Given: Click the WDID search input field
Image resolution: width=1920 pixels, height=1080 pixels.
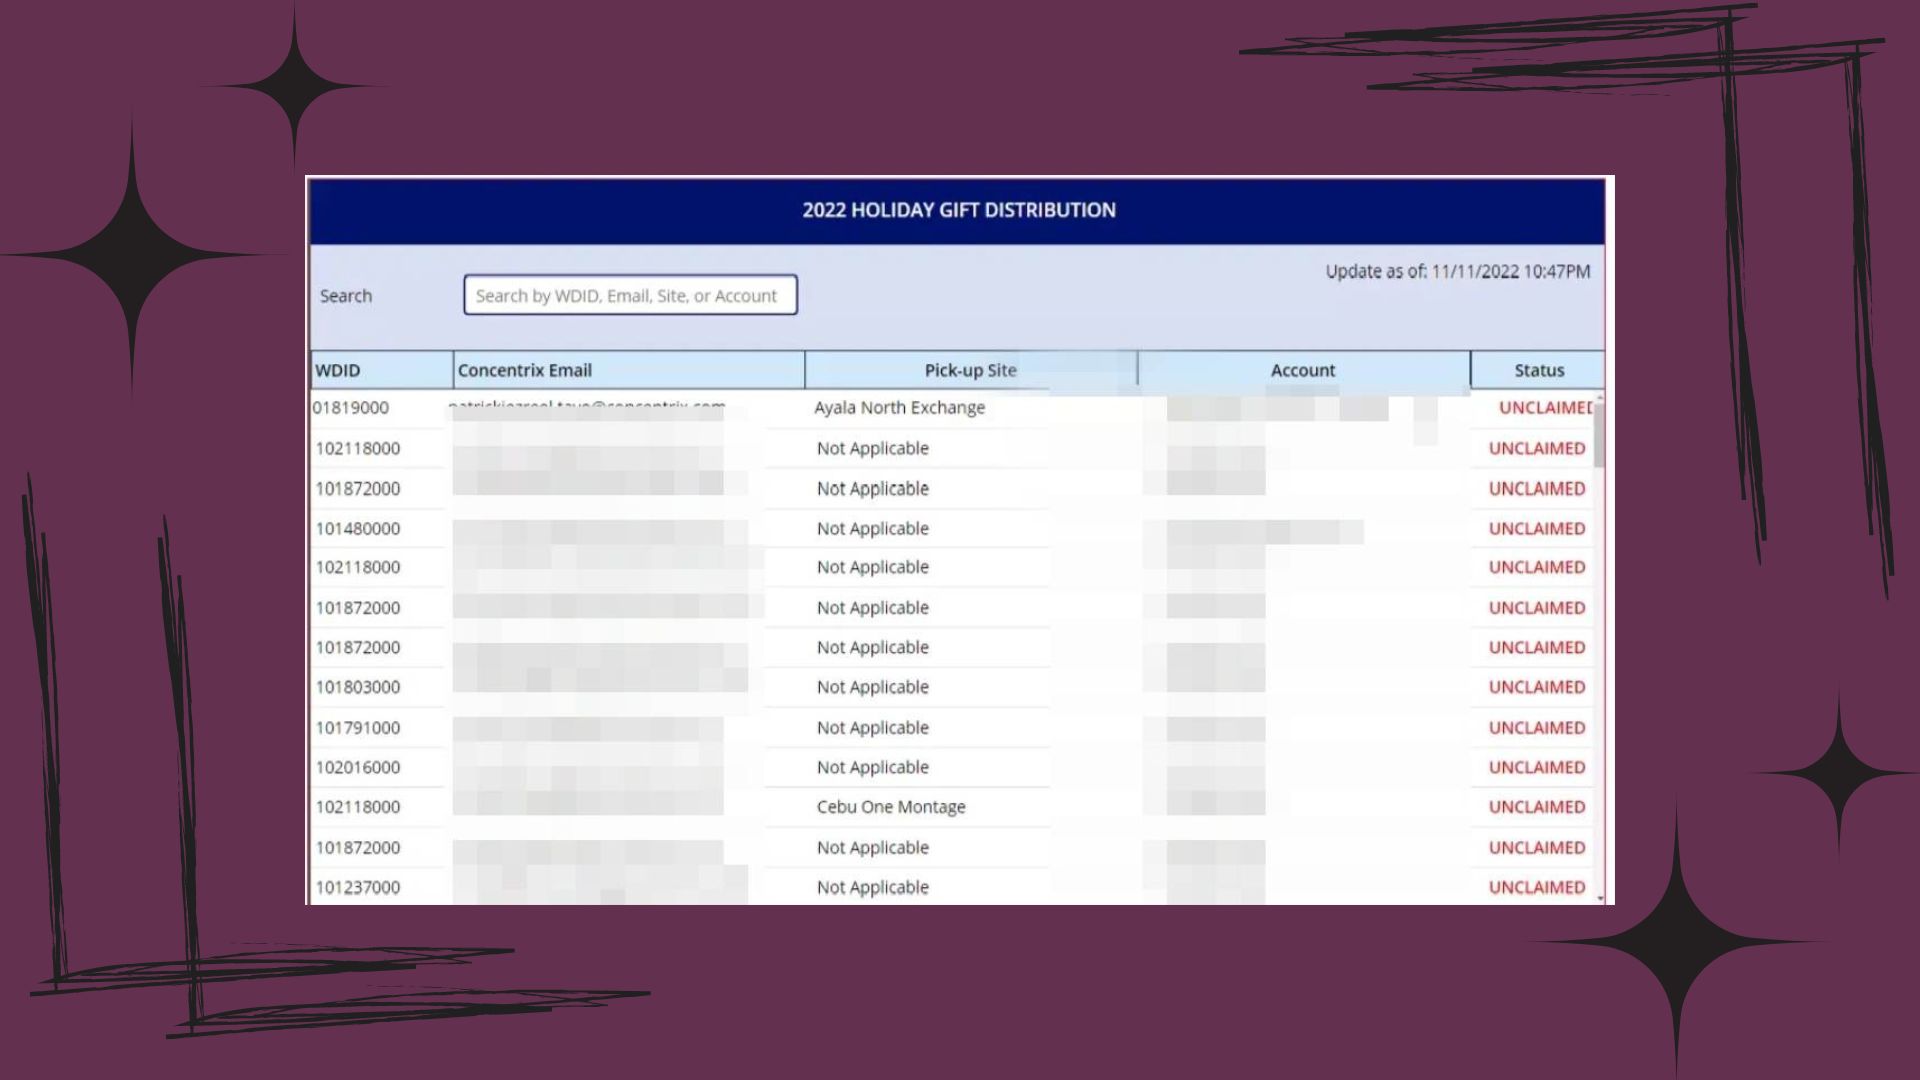Looking at the screenshot, I should click(x=630, y=295).
